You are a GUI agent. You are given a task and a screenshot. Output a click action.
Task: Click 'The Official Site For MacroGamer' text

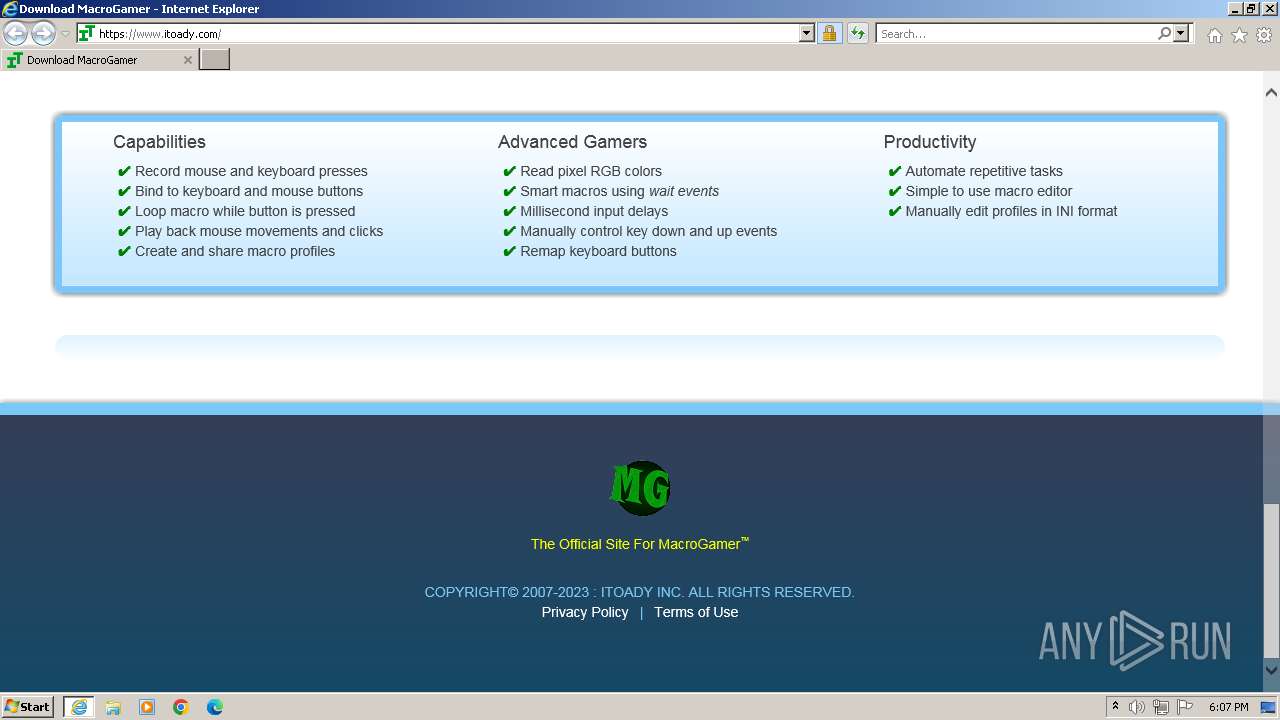(640, 544)
